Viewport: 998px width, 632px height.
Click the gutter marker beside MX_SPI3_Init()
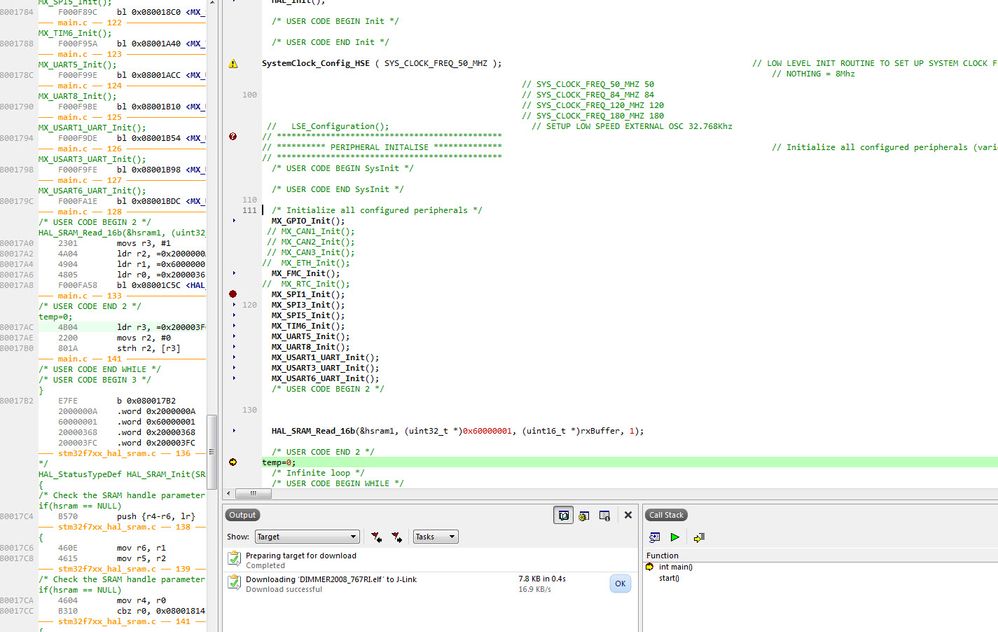(x=234, y=305)
